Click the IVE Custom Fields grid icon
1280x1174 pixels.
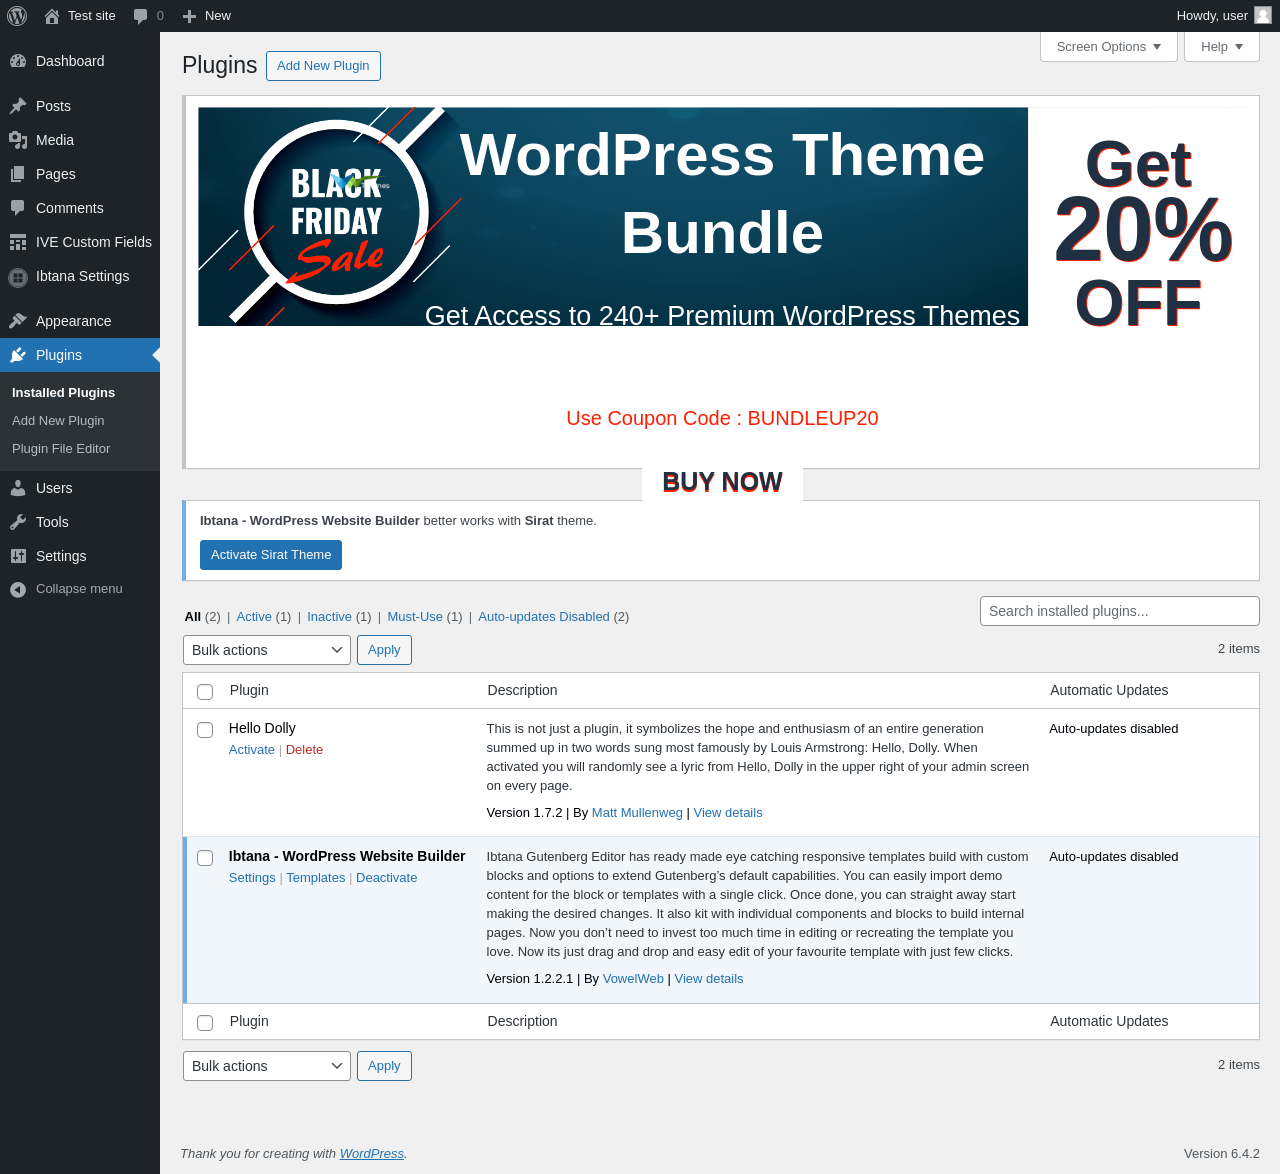pos(18,242)
